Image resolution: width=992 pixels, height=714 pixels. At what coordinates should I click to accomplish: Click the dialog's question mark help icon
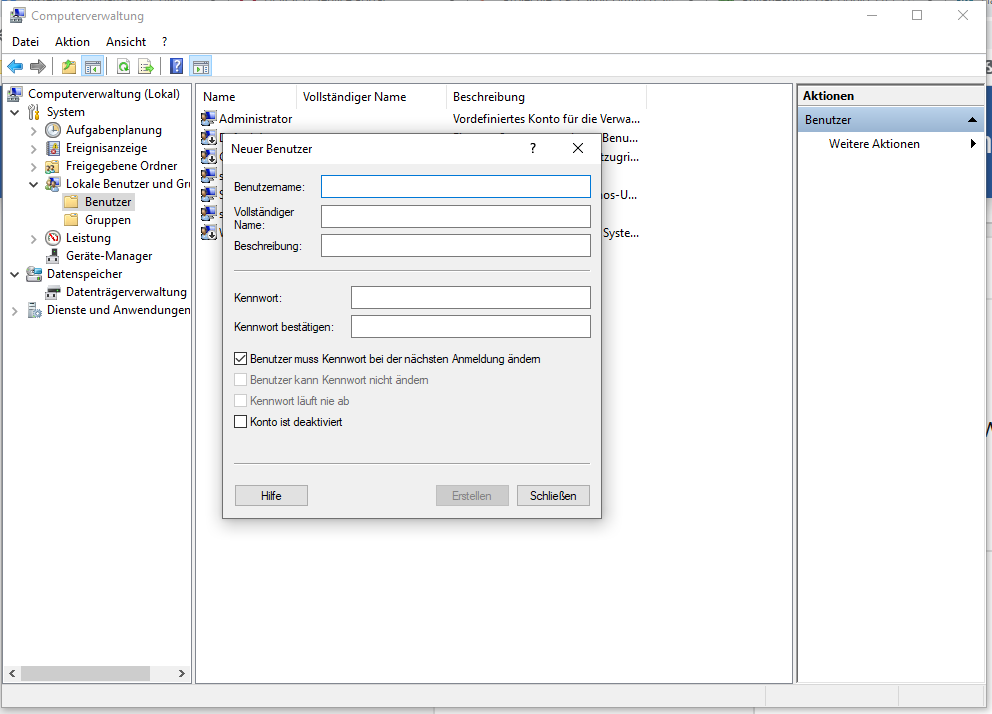point(533,148)
